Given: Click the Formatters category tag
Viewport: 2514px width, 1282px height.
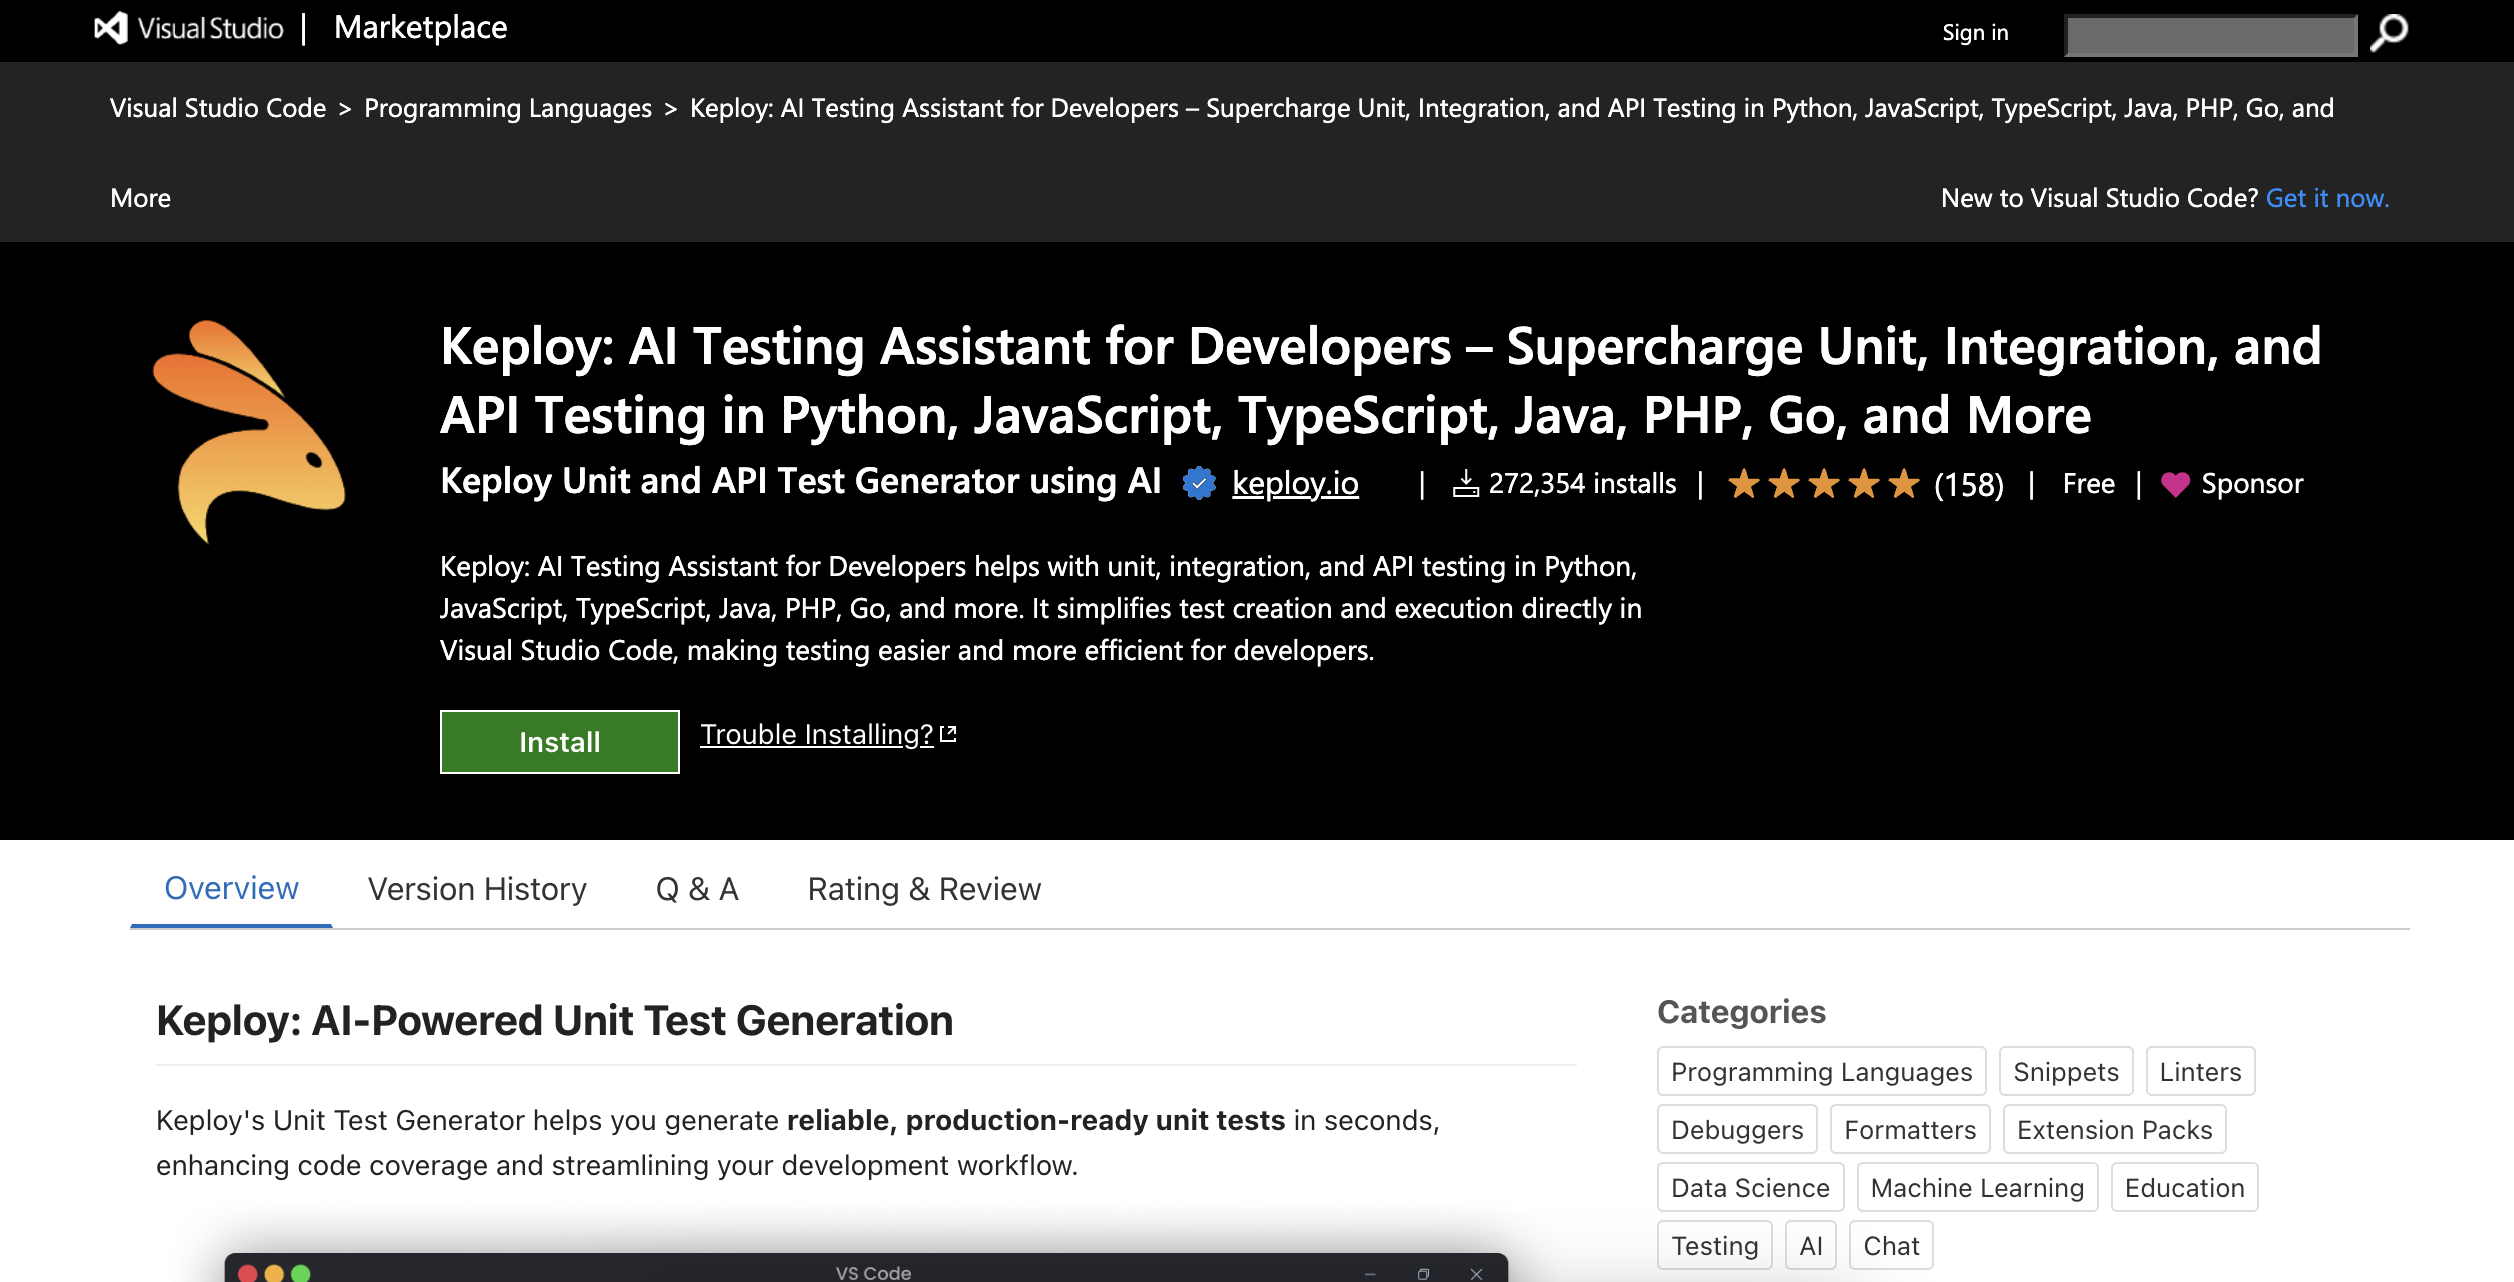Looking at the screenshot, I should (x=1910, y=1130).
